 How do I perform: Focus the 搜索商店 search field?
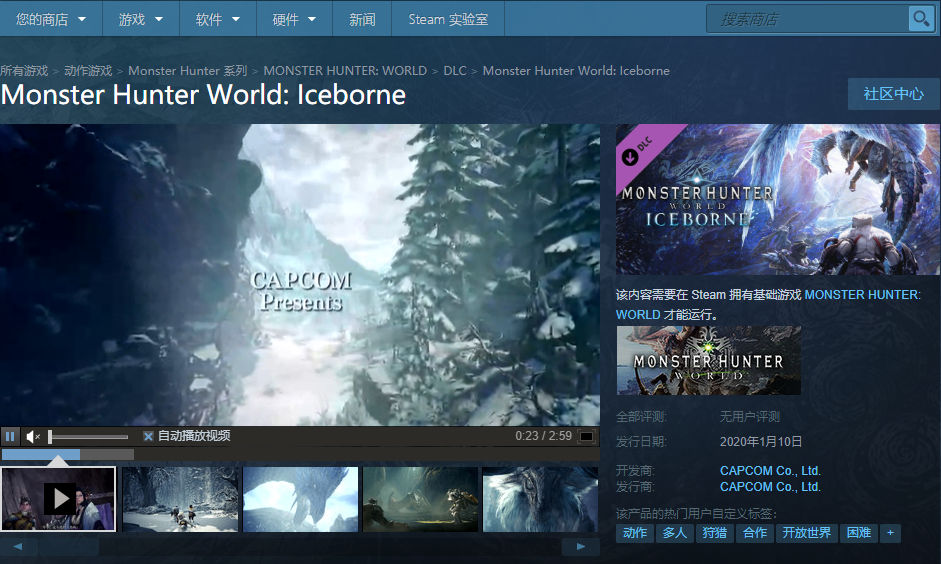(808, 19)
